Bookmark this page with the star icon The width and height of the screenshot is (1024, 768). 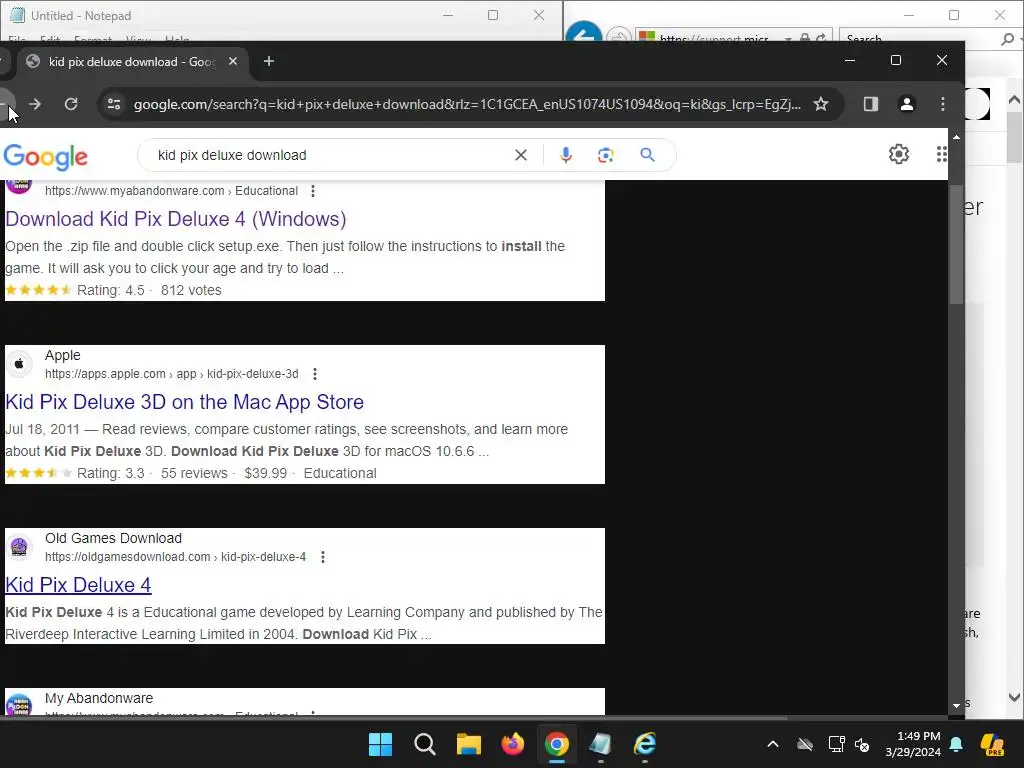coord(821,104)
